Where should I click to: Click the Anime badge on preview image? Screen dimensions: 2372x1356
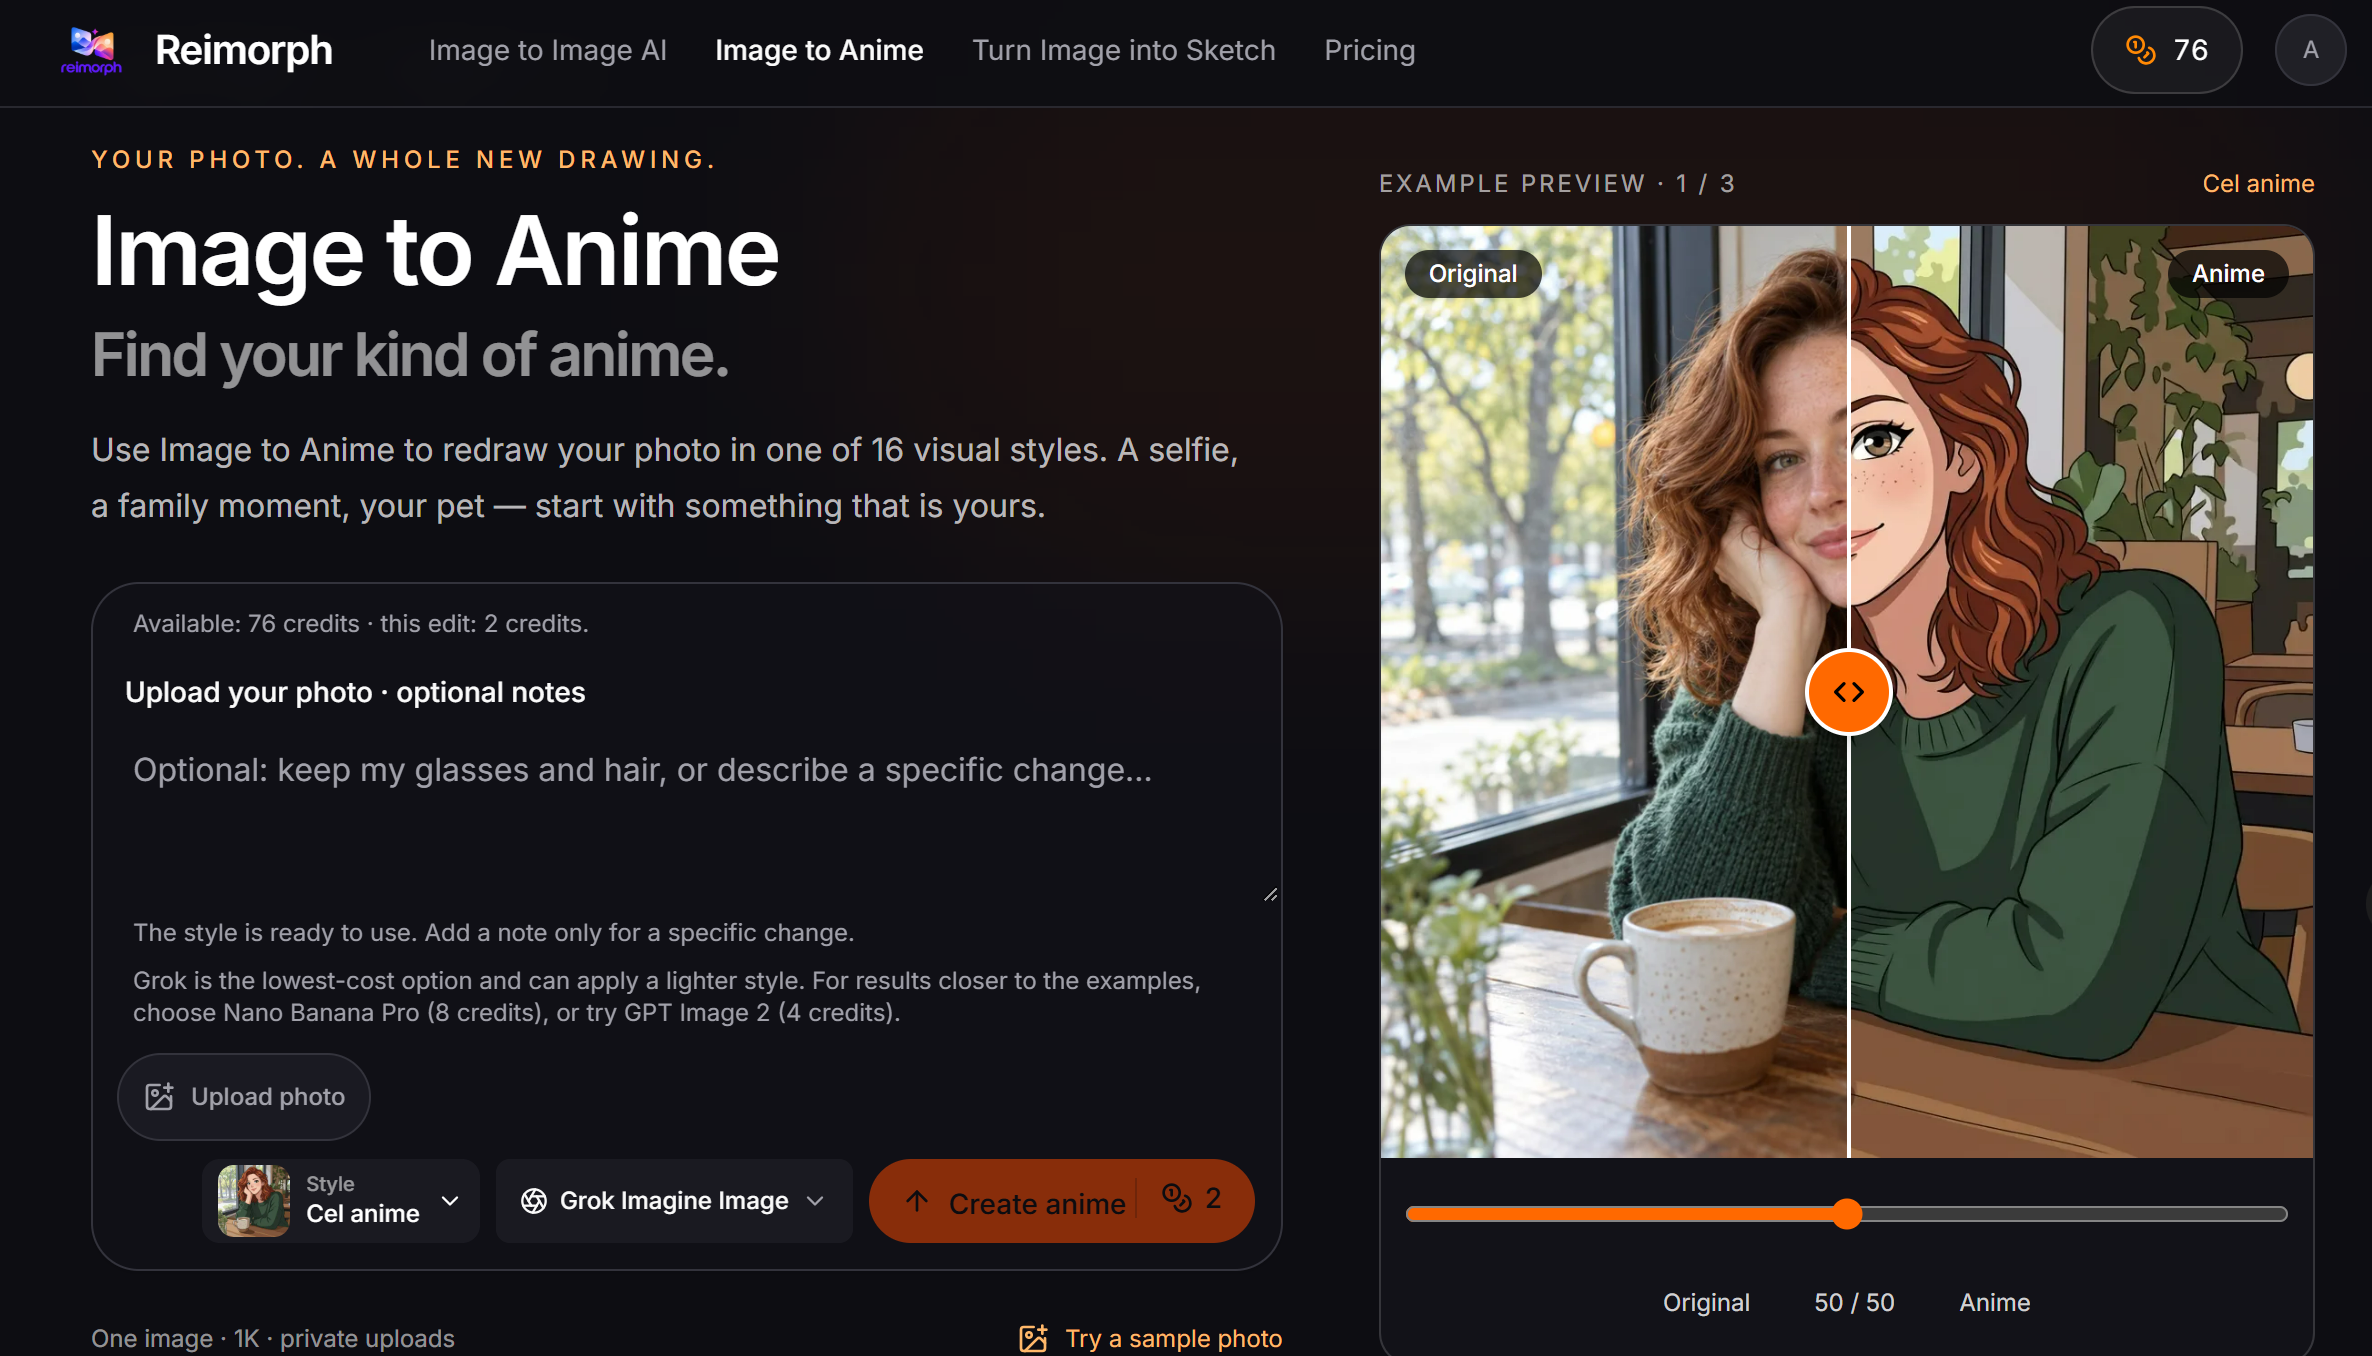click(2228, 273)
